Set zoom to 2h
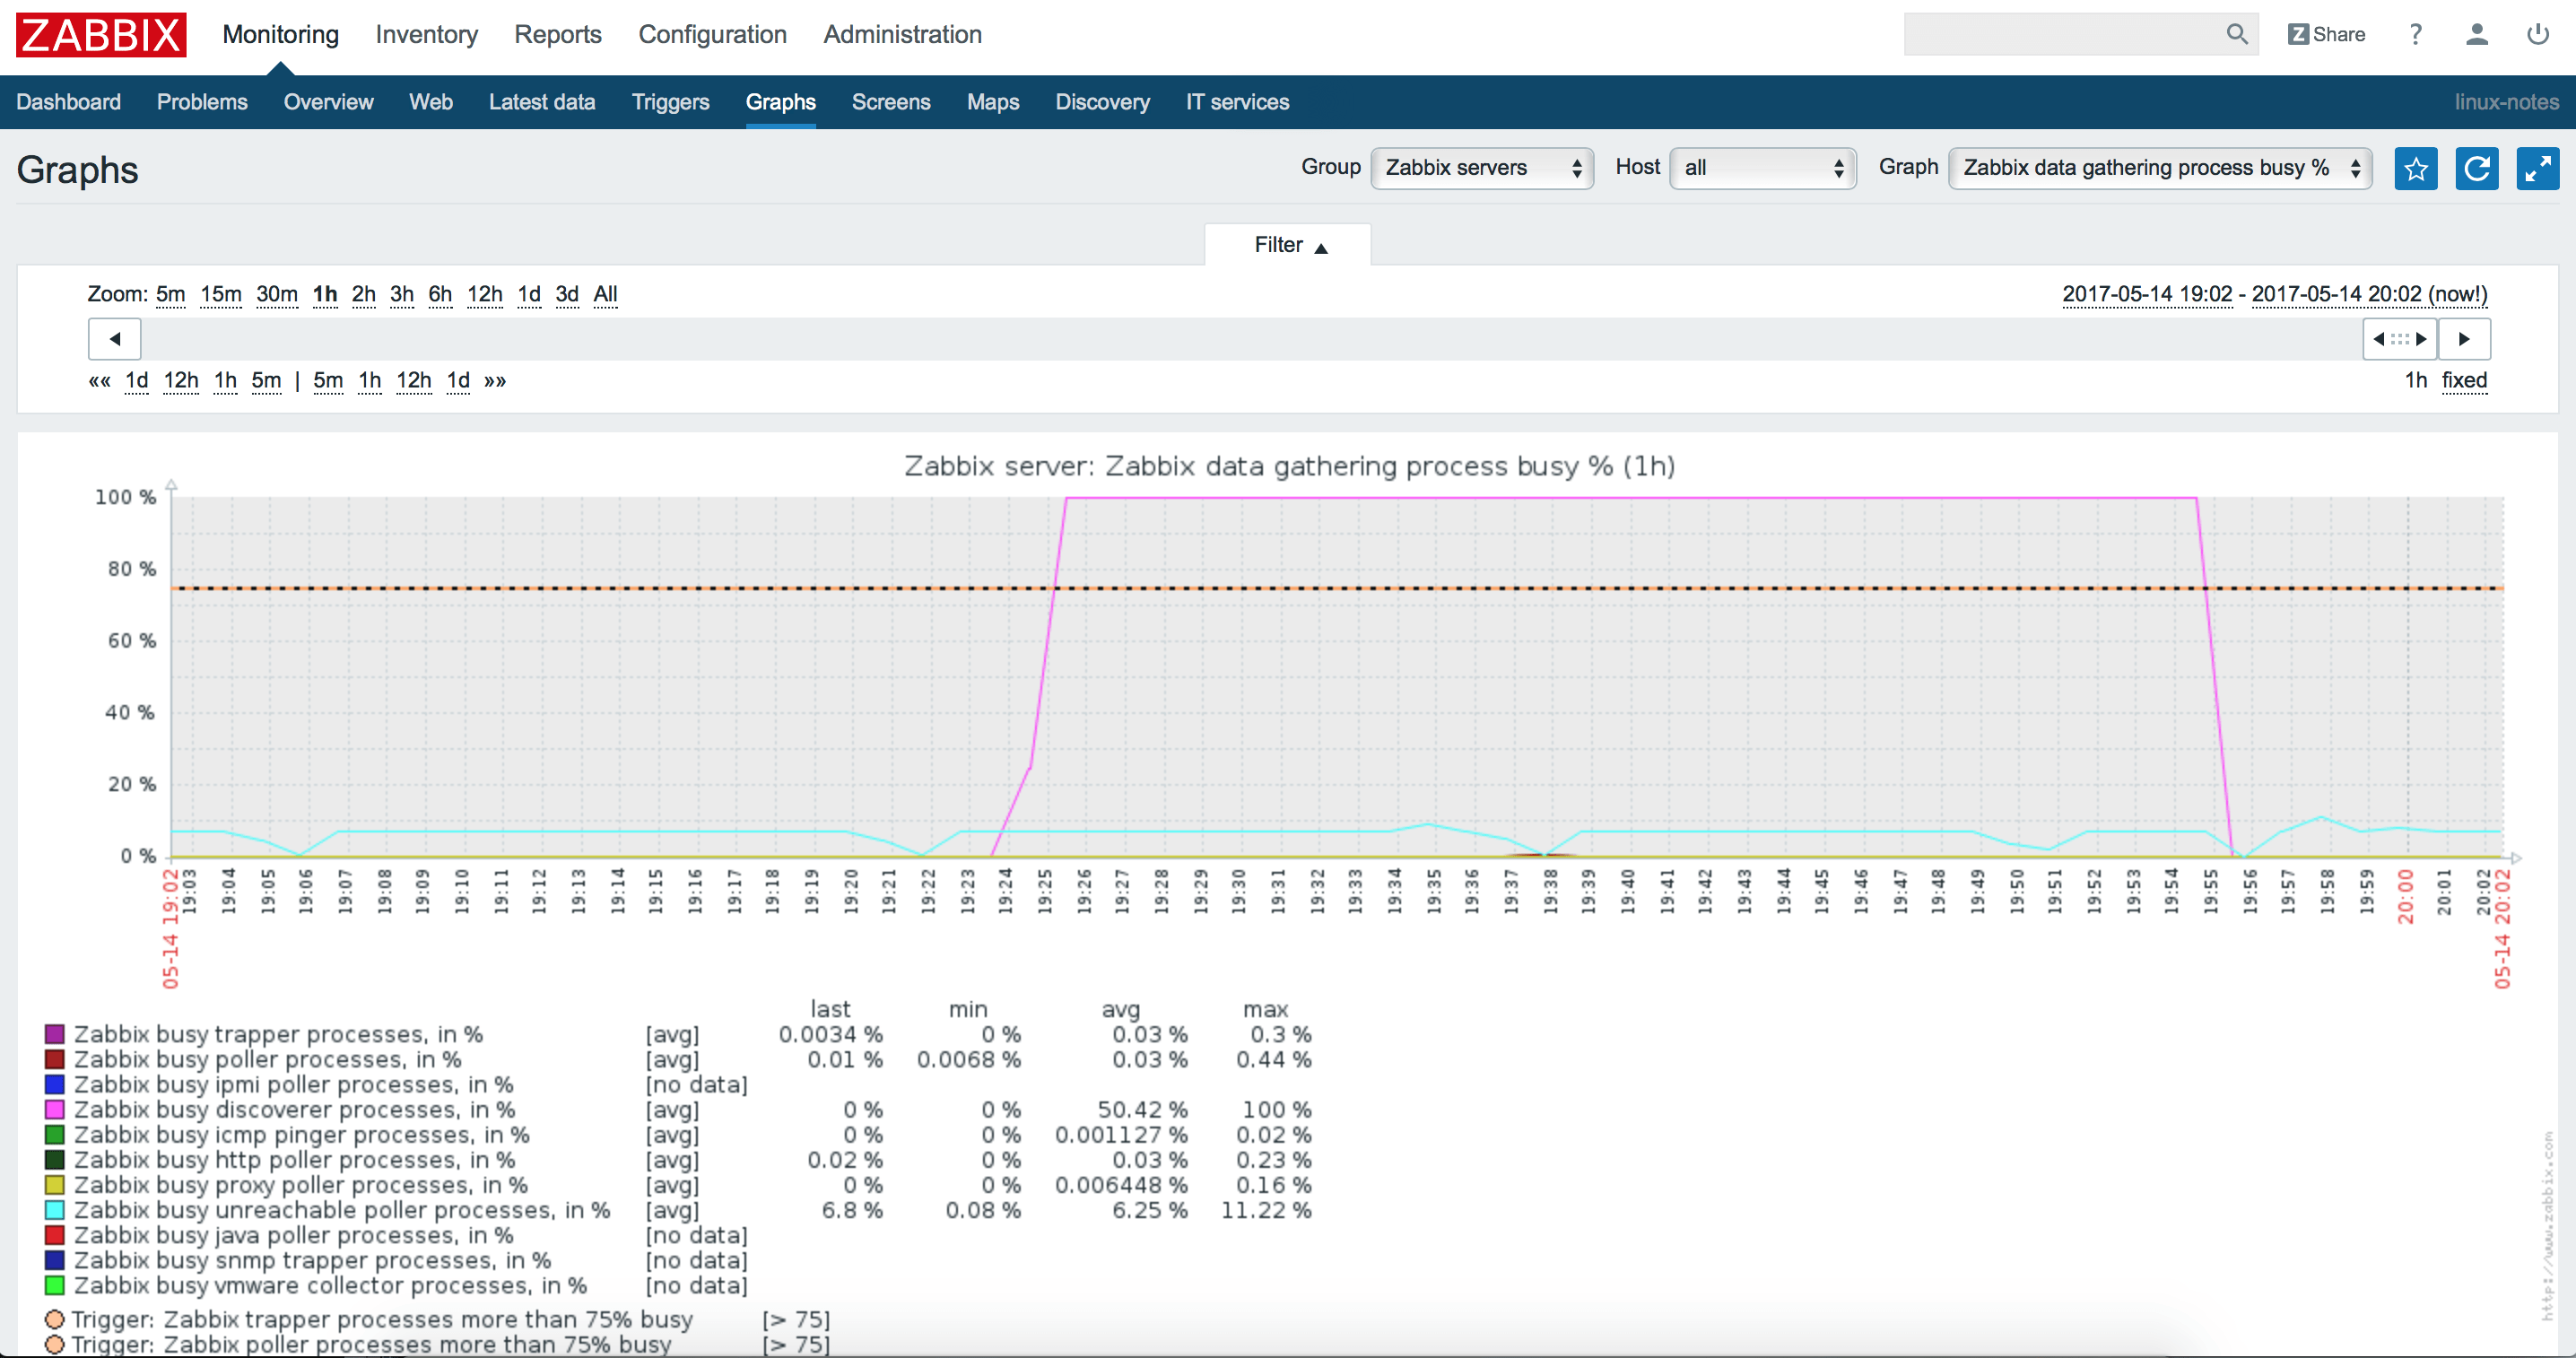Screen dimensions: 2576x1358 [x=364, y=294]
